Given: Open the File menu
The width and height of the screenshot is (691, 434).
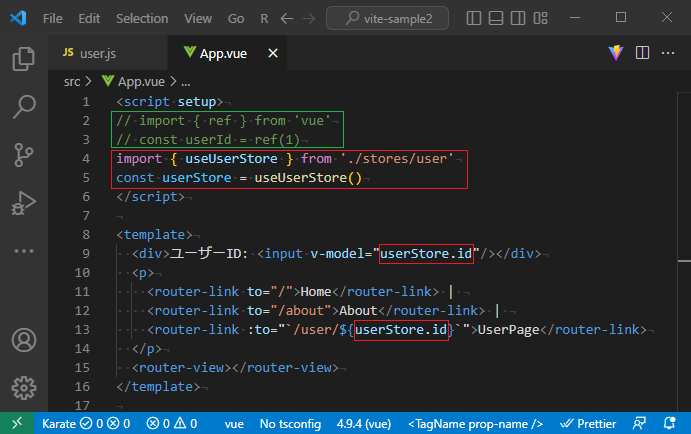Looking at the screenshot, I should point(52,19).
